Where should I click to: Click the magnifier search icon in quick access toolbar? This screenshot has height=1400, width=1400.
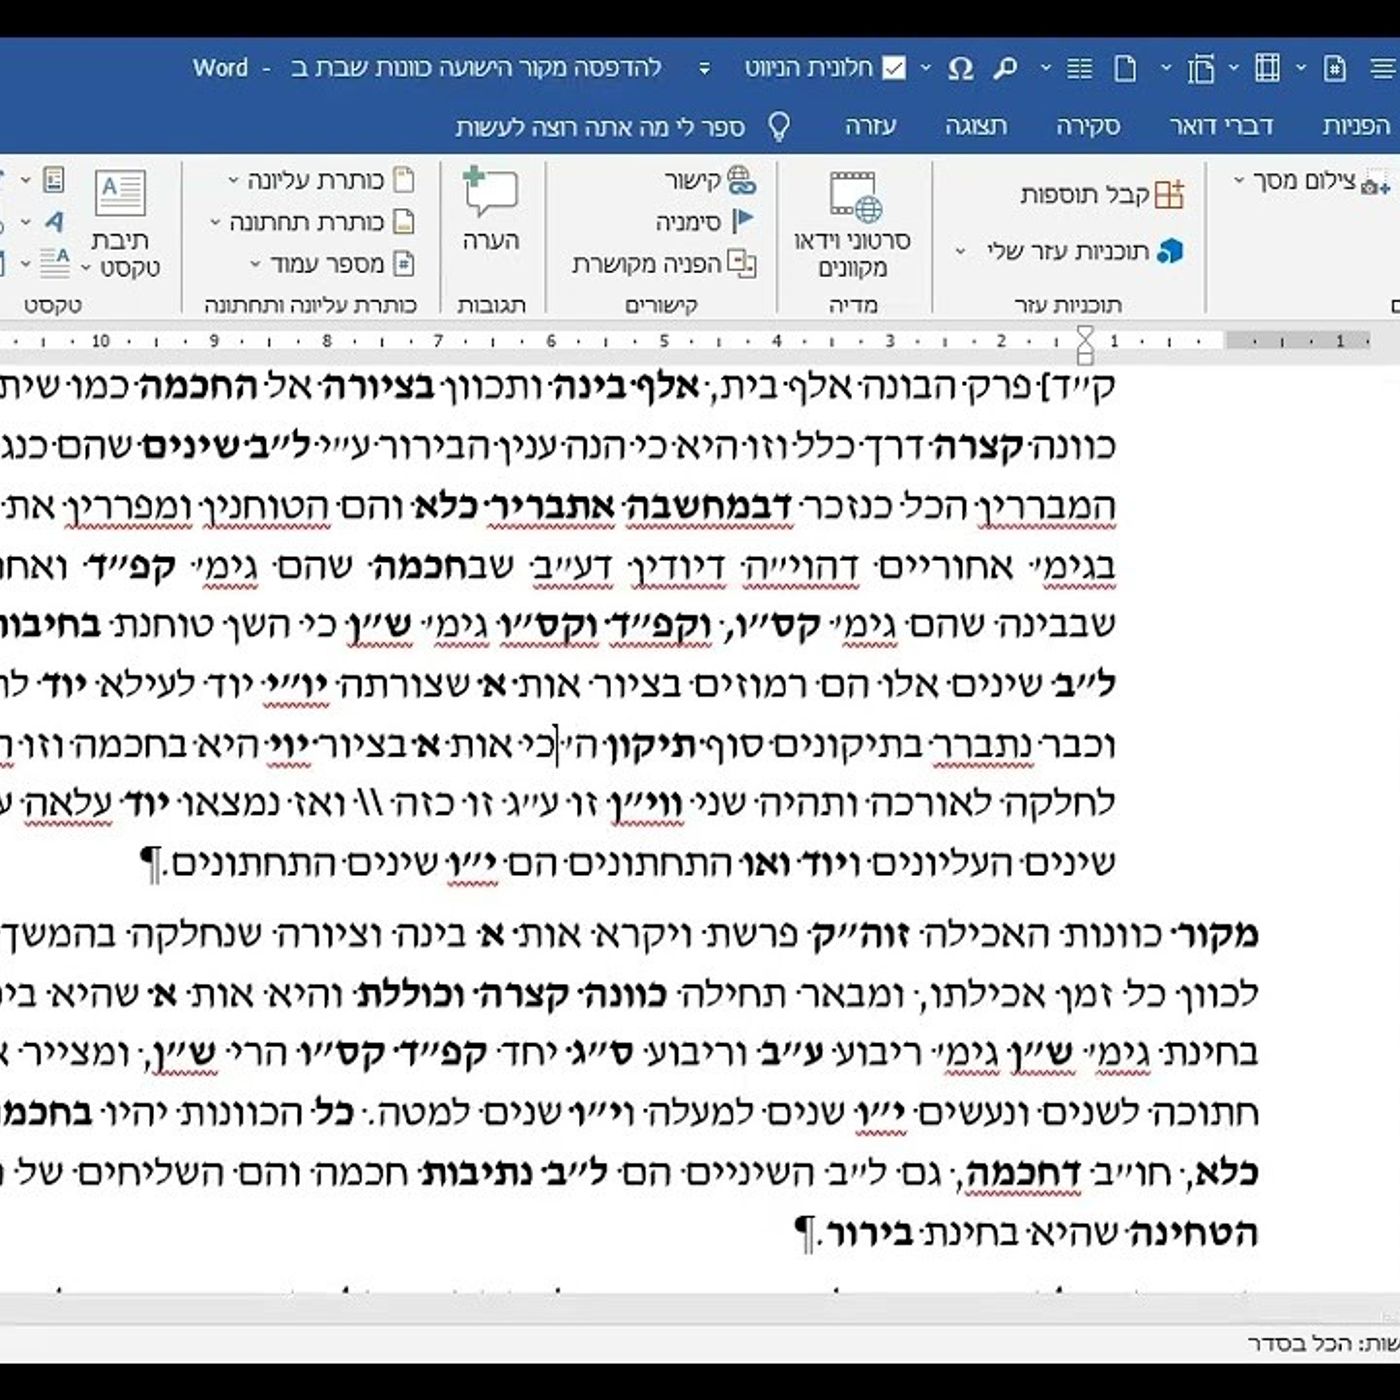click(1005, 68)
